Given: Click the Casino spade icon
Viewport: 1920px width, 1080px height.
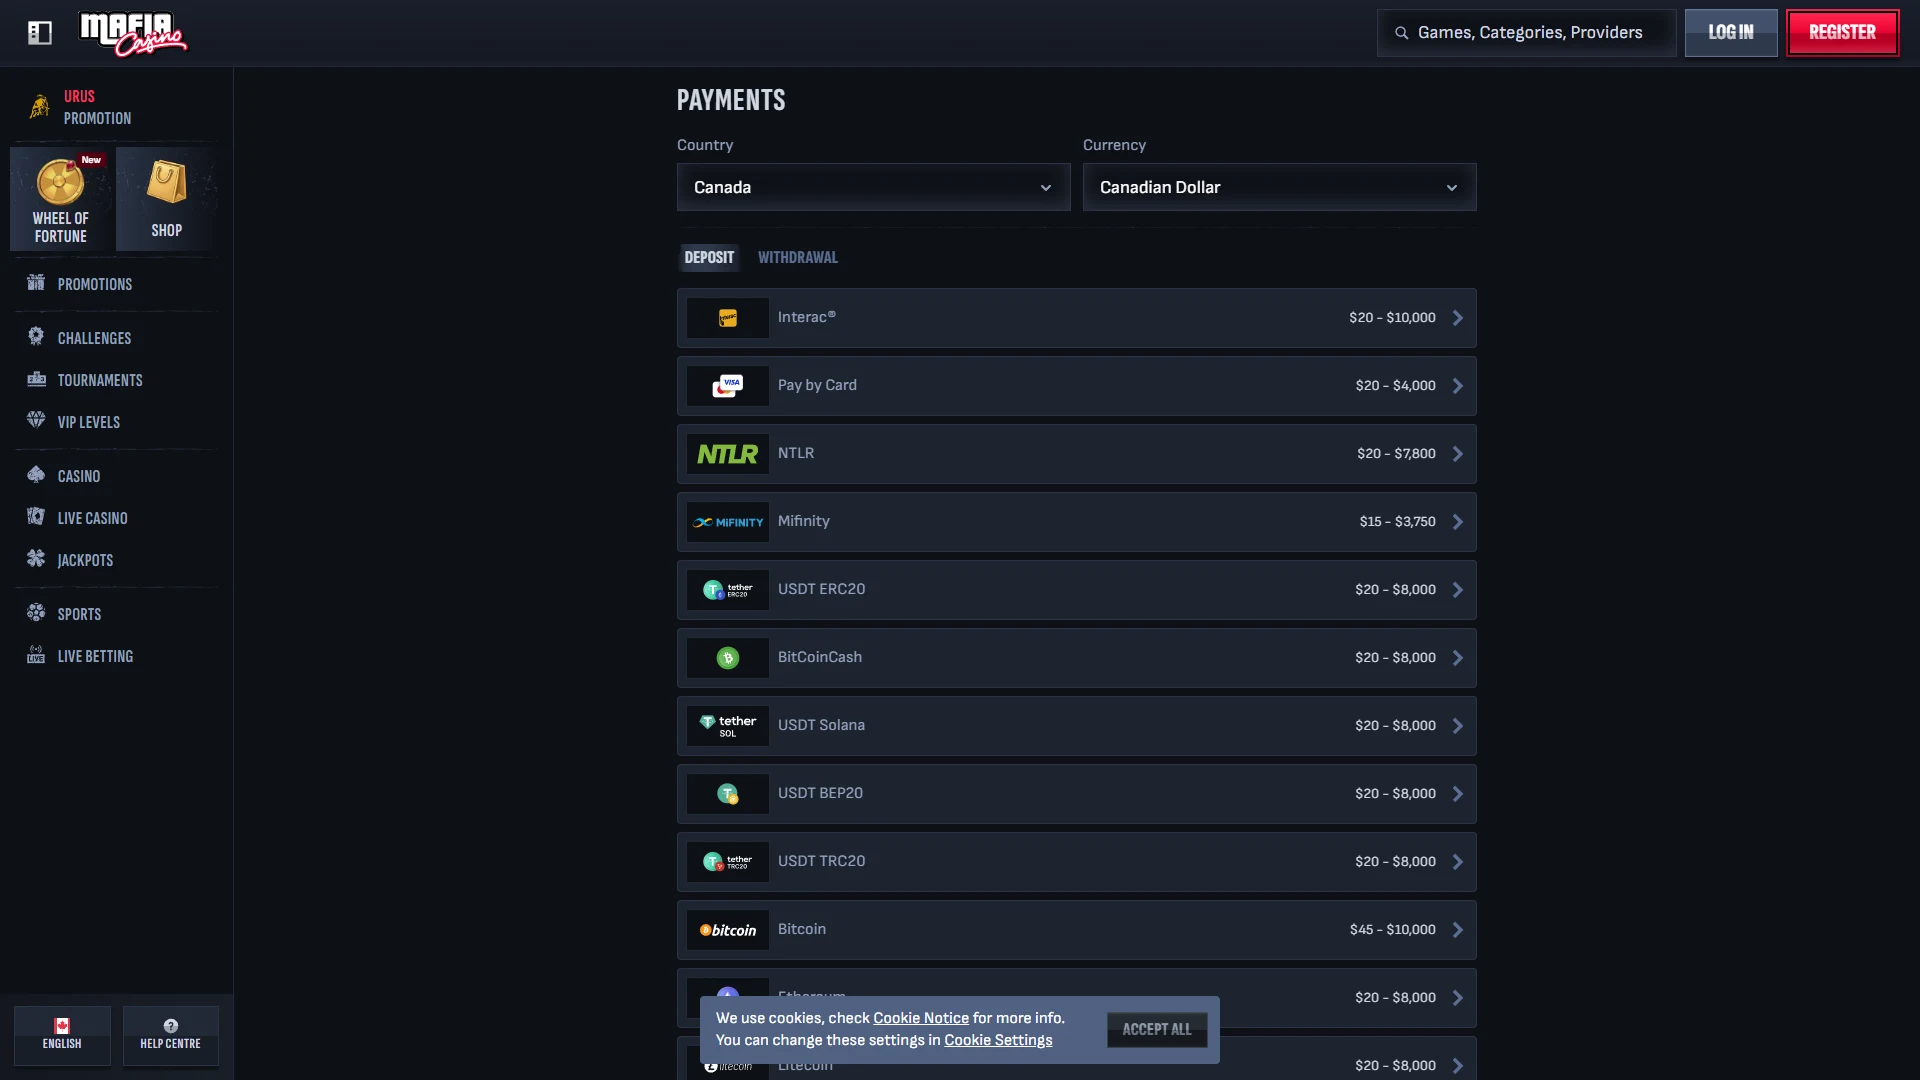Looking at the screenshot, I should click(x=36, y=475).
